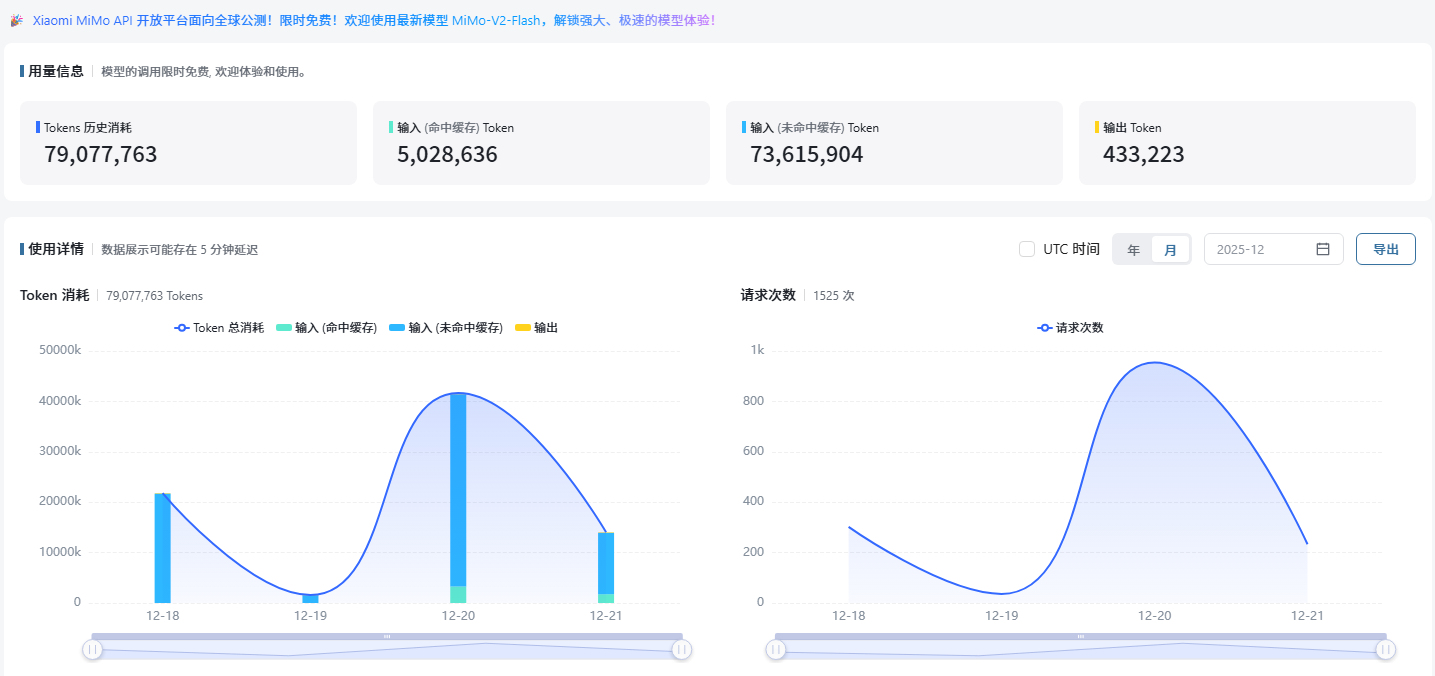Click the left handle of the Token chart zoom slider
1435x676 pixels.
point(92,649)
